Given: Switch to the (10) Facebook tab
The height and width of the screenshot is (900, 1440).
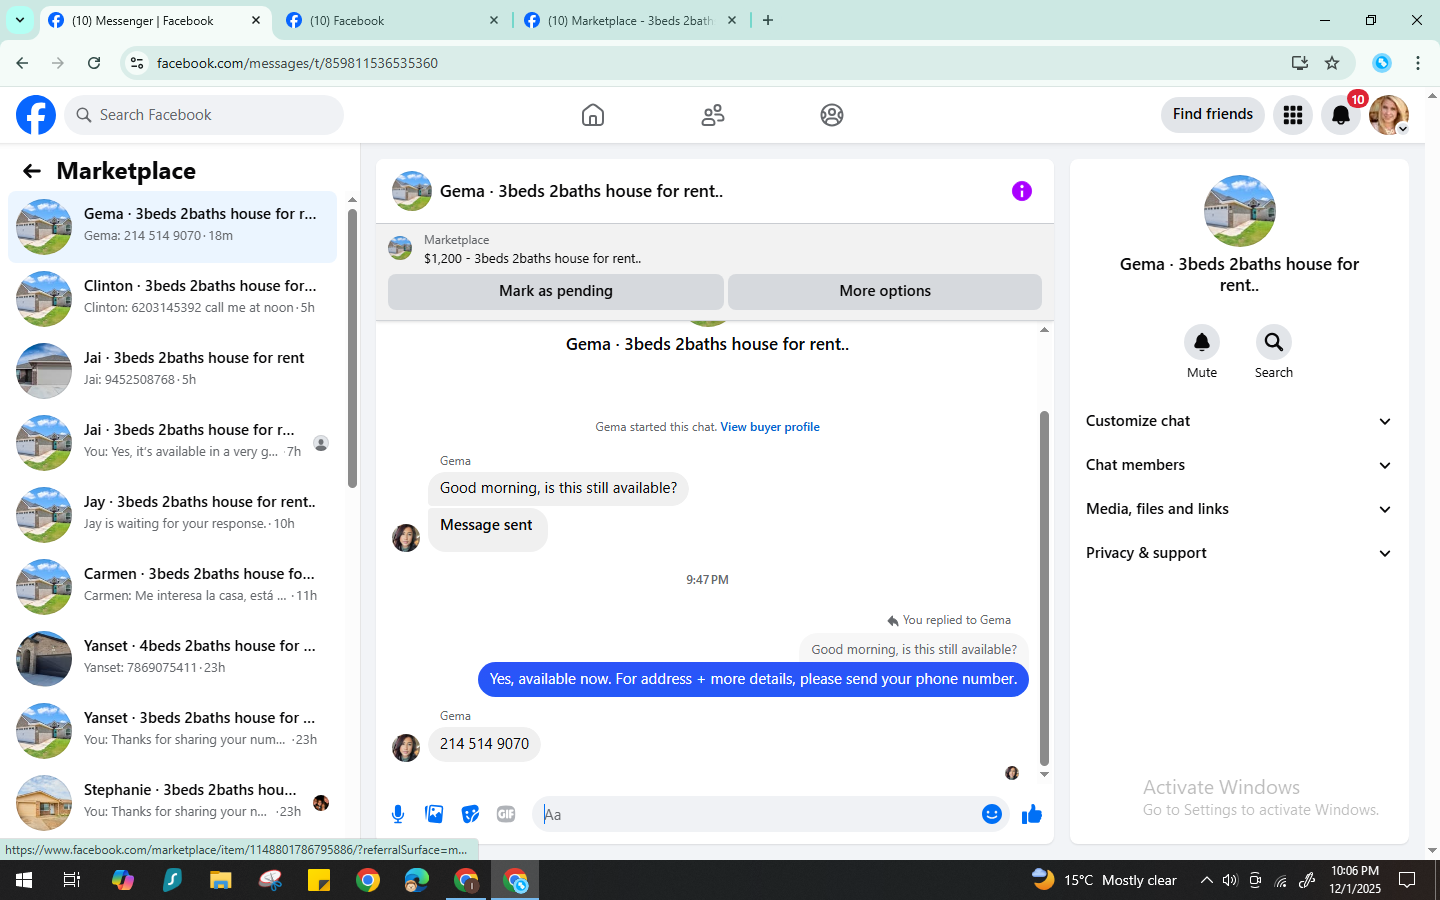Looking at the screenshot, I should click(392, 20).
